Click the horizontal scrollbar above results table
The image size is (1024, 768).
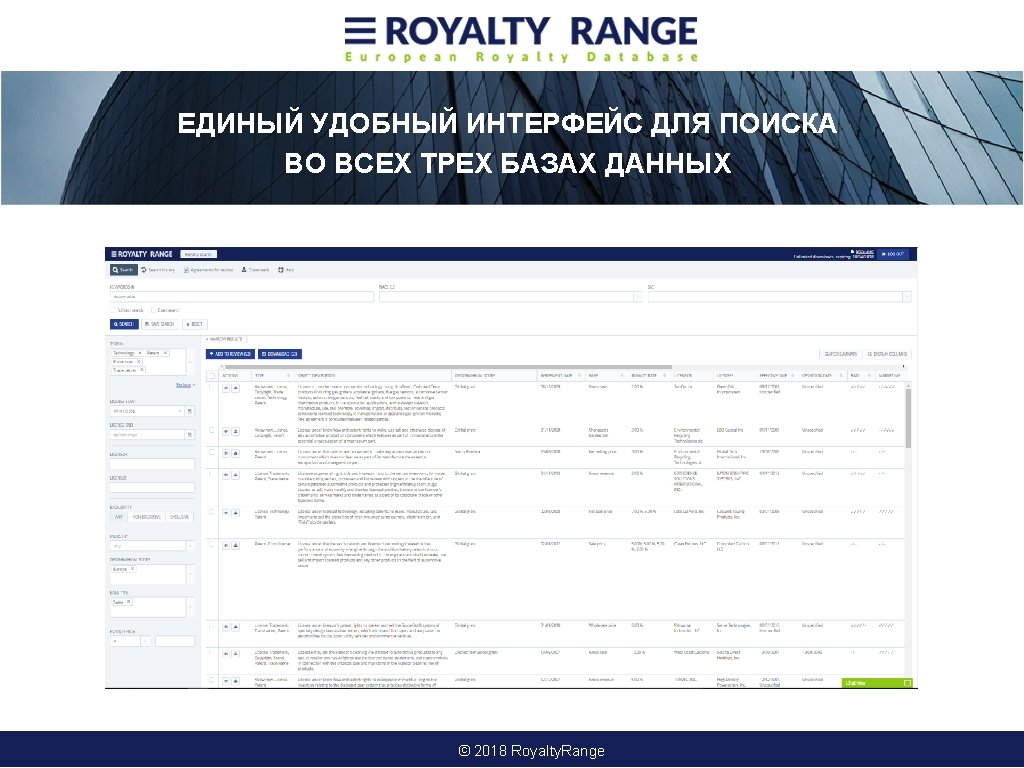[447, 367]
